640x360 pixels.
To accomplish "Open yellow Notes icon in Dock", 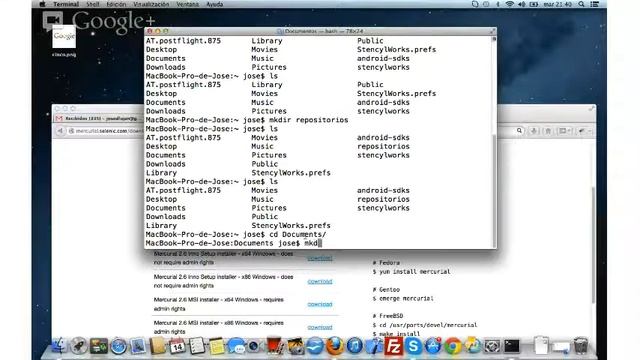I will pos(216,347).
